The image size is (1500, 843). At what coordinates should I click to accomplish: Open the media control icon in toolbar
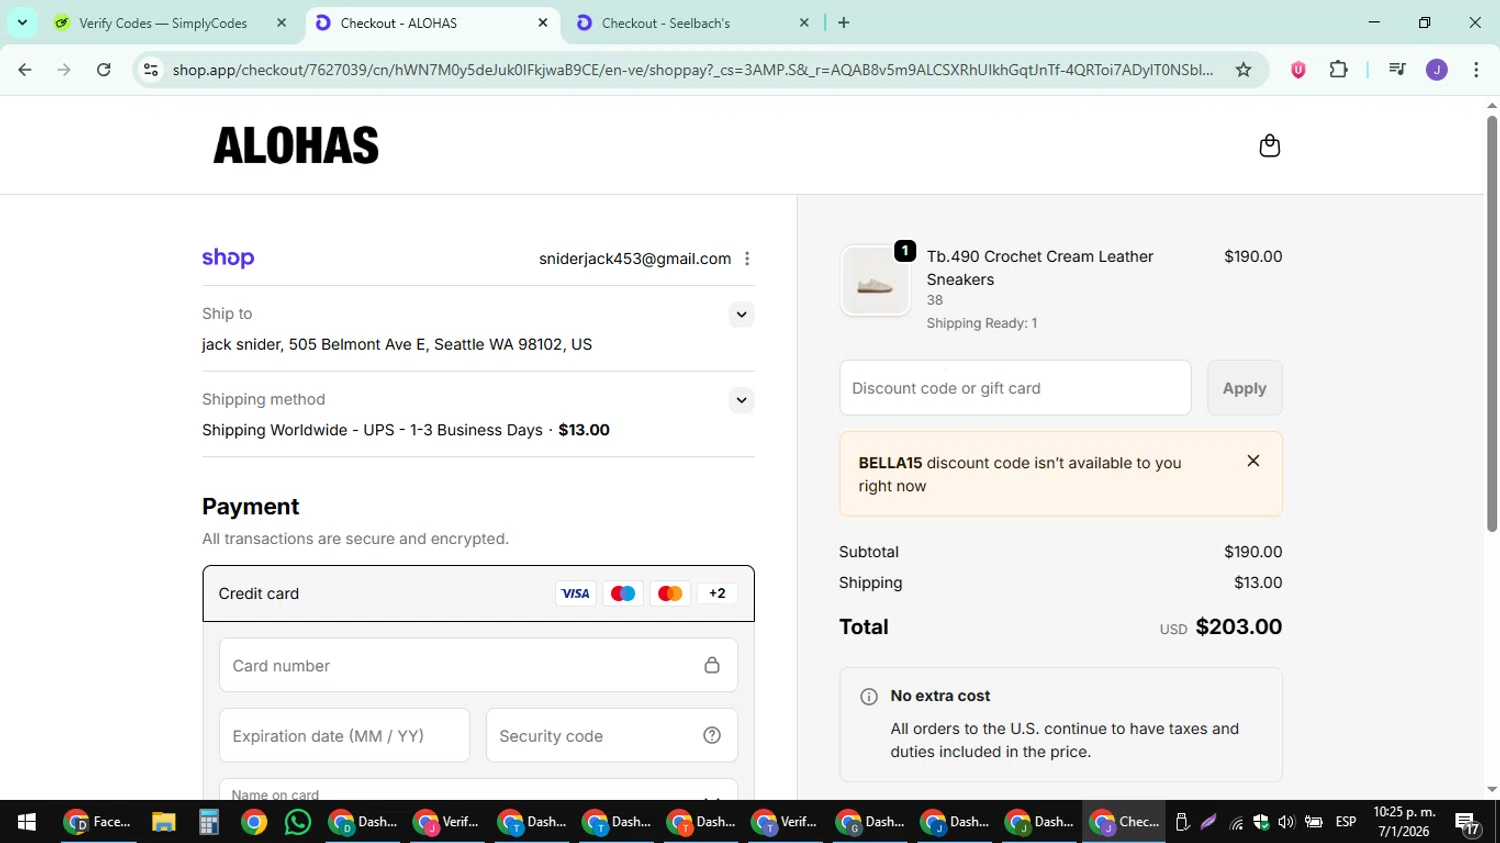pyautogui.click(x=1397, y=69)
